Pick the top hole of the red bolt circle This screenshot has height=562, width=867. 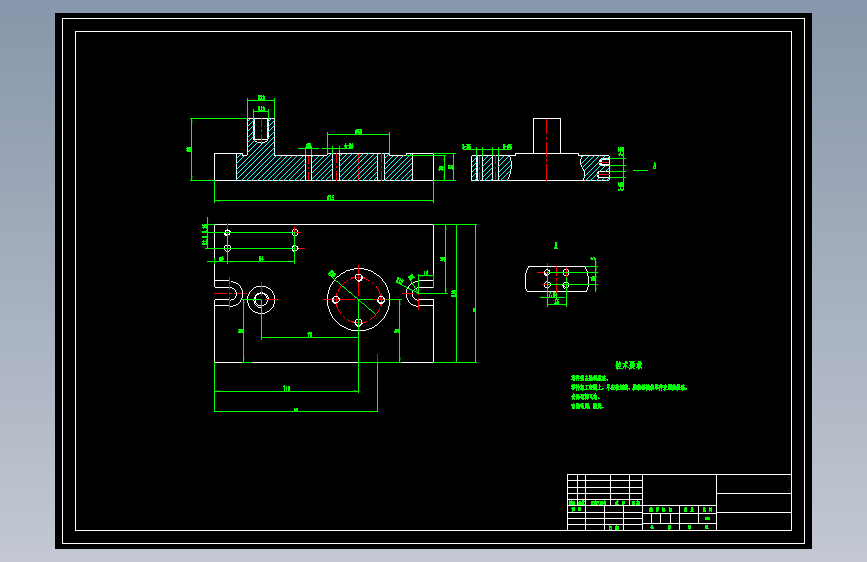[x=358, y=277]
